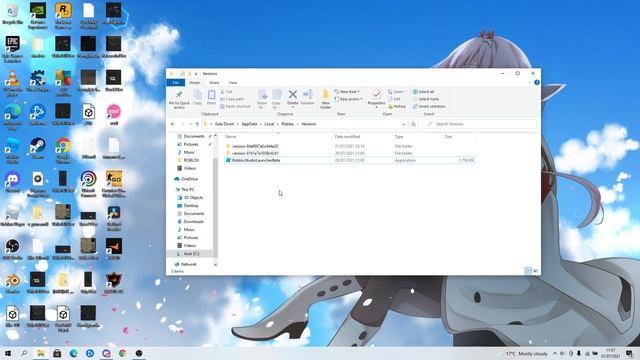Image resolution: width=640 pixels, height=360 pixels.
Task: Open the File menu tab
Action: point(176,82)
